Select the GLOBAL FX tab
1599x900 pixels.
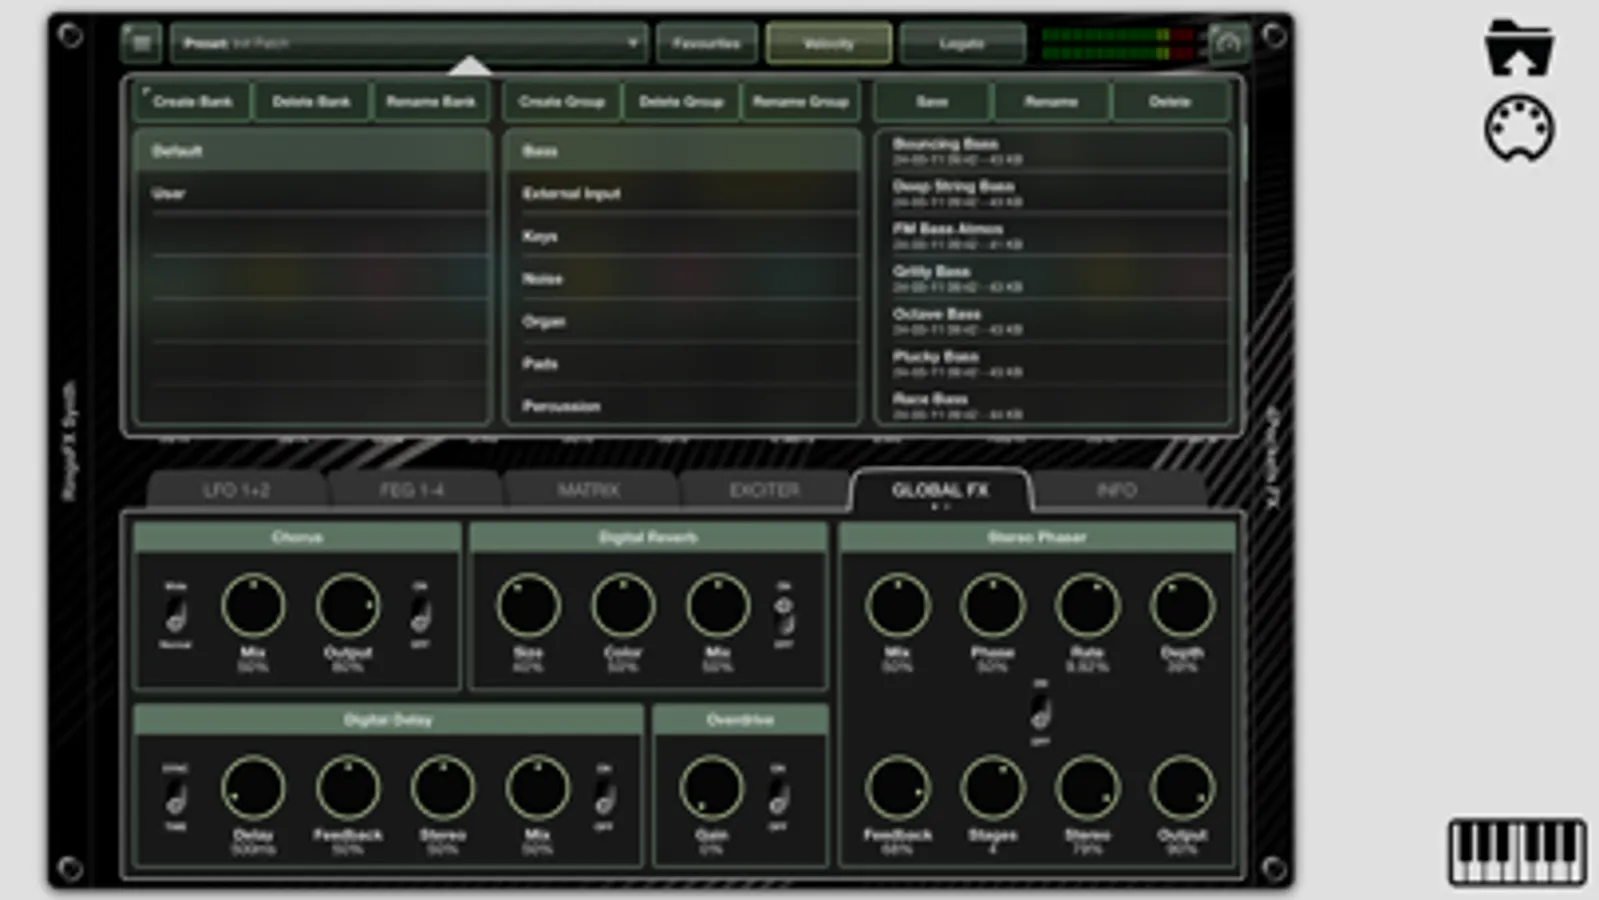(940, 490)
